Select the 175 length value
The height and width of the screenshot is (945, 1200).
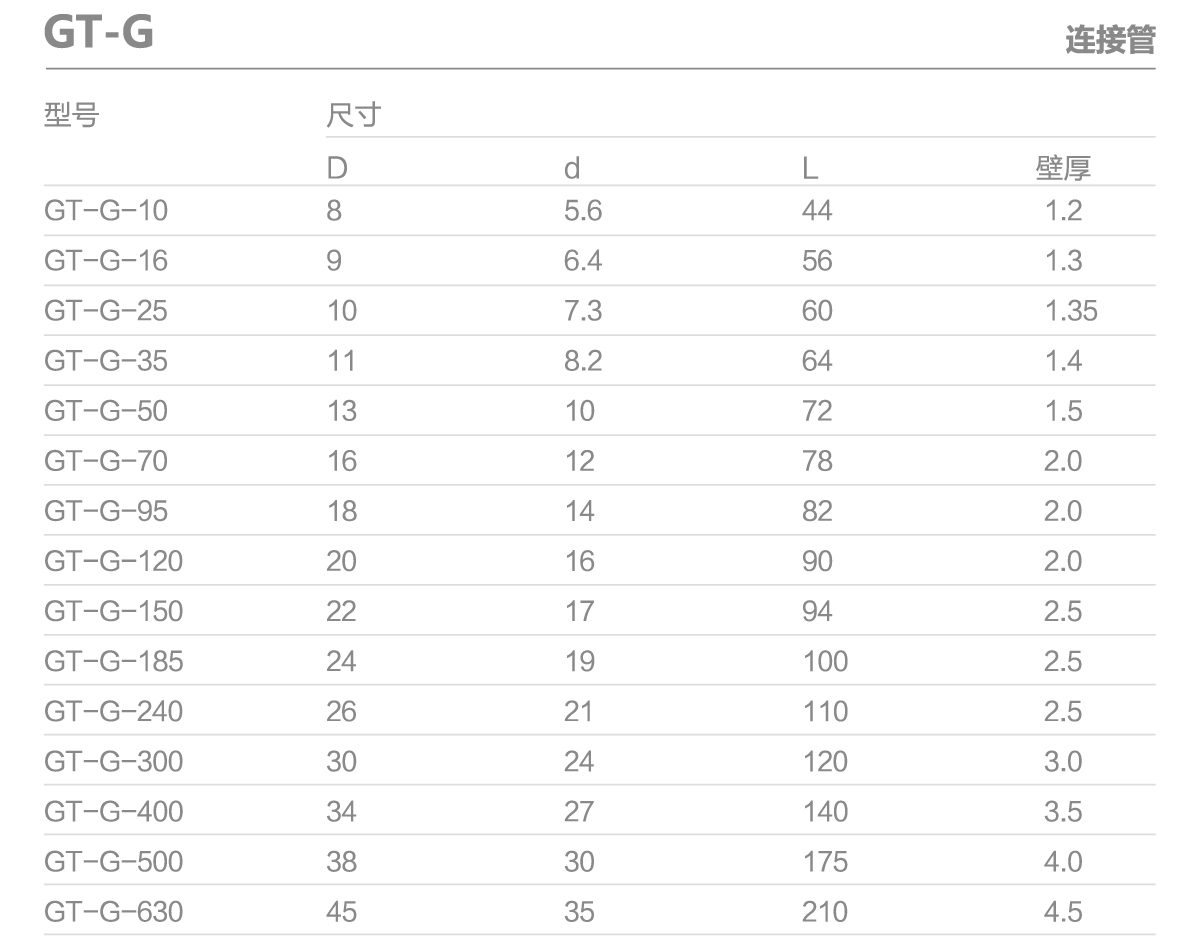point(825,861)
